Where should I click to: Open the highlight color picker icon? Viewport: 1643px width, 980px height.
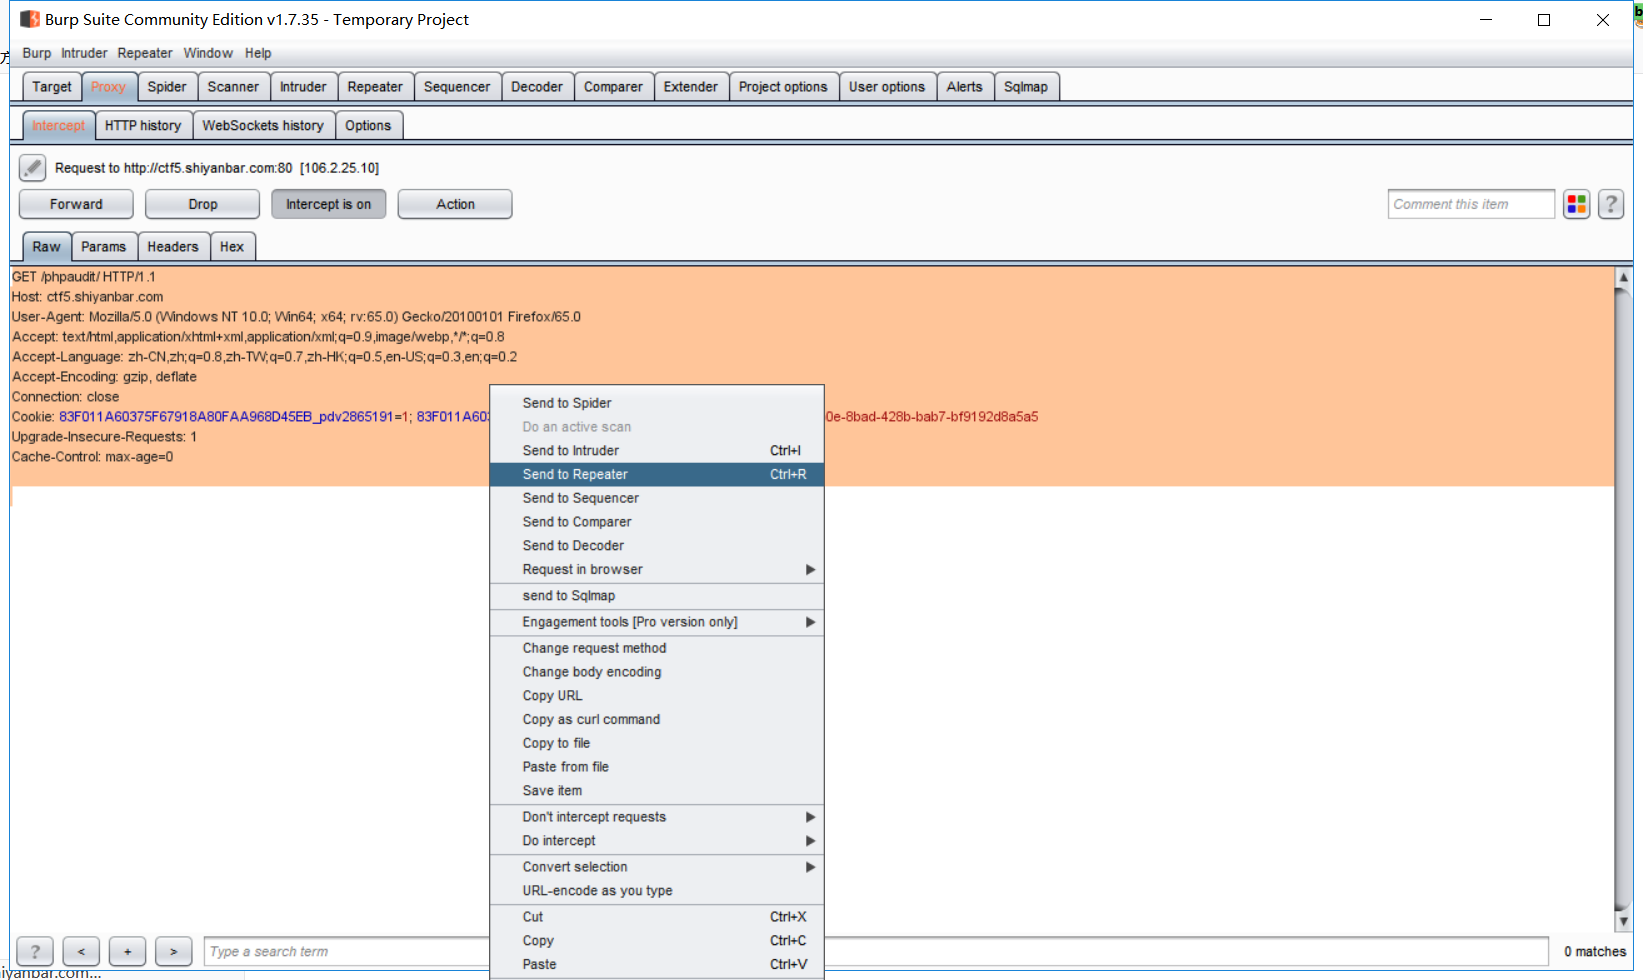click(x=1577, y=204)
